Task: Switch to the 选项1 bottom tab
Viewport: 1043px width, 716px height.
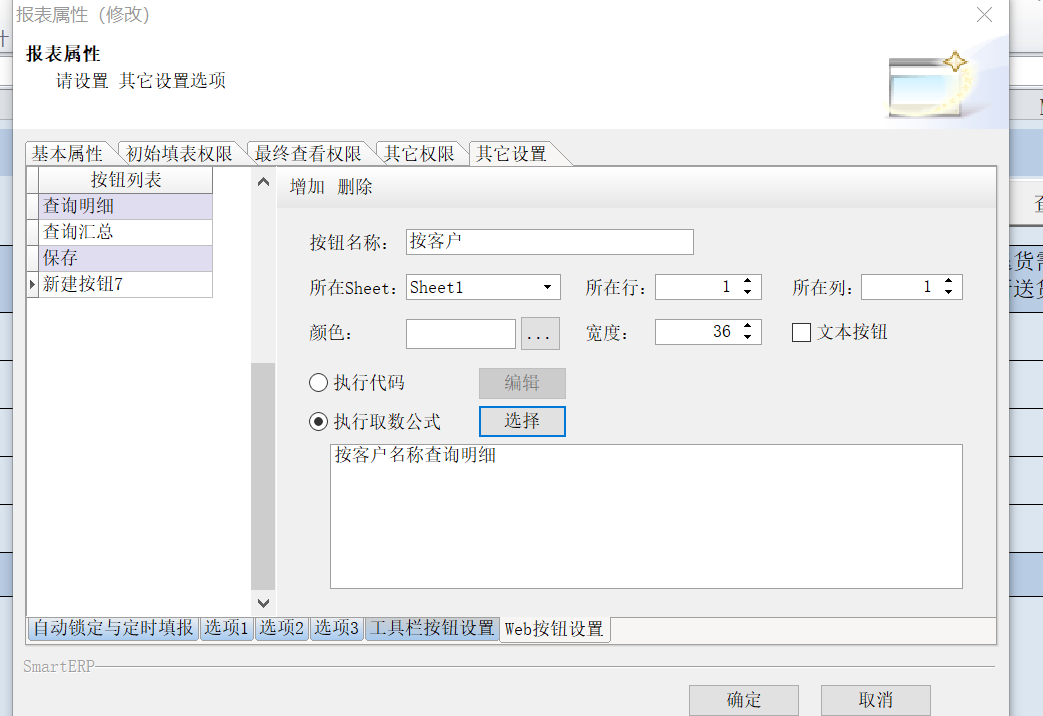Action: click(226, 627)
